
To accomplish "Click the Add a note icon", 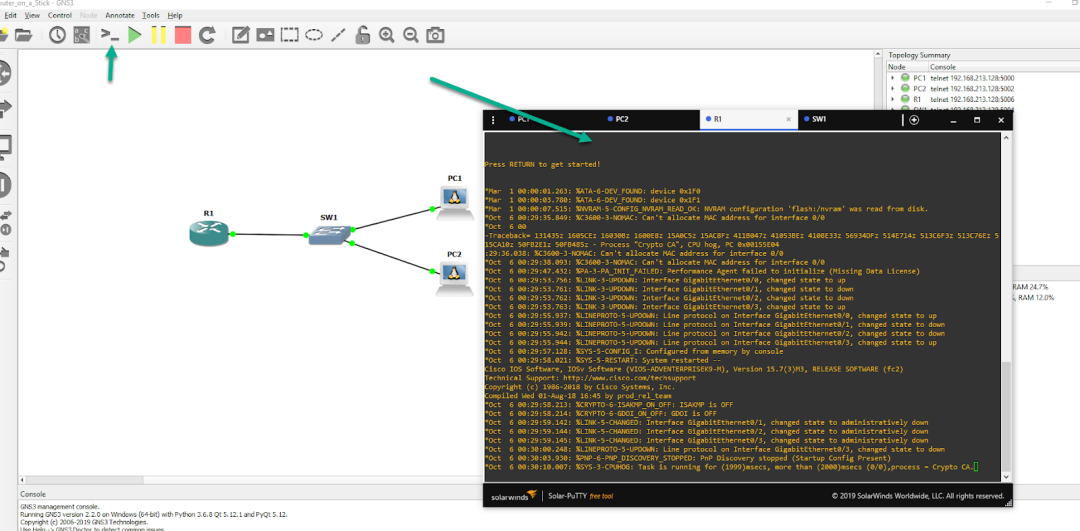I will click(241, 35).
